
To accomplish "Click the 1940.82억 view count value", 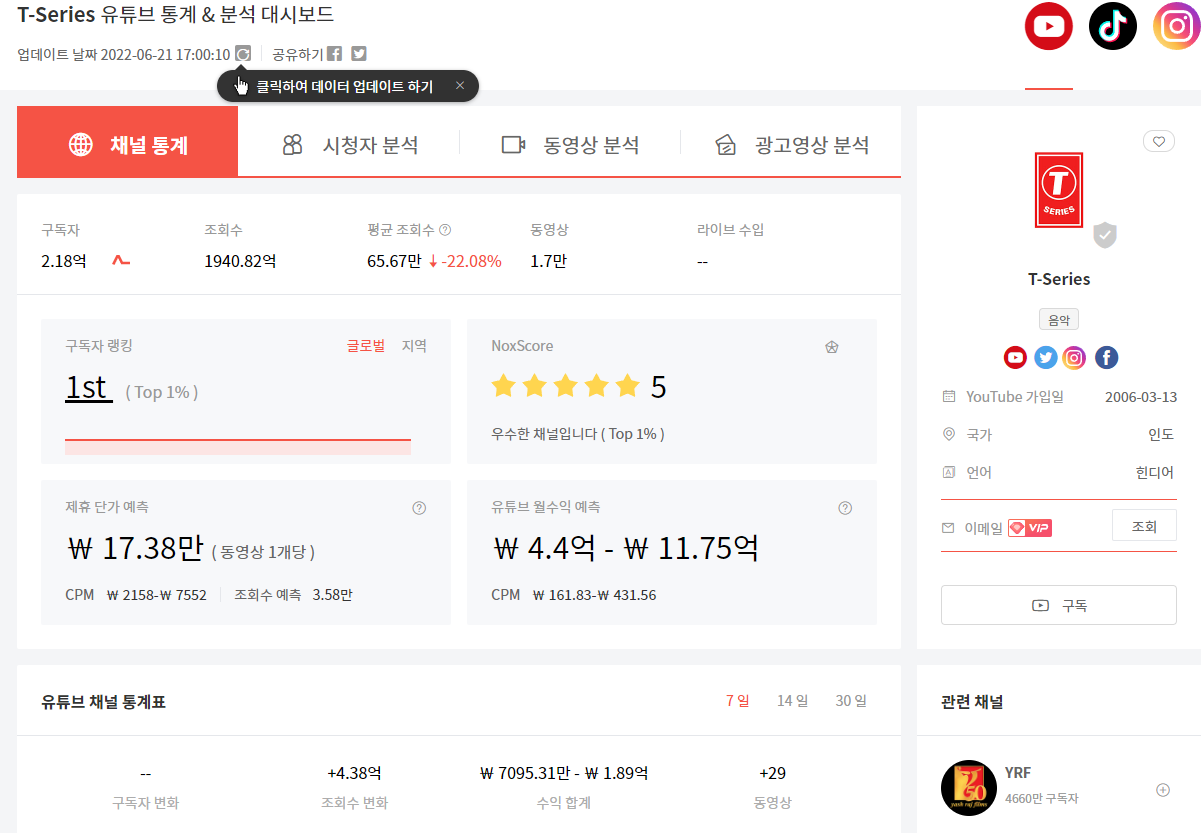I will click(240, 262).
